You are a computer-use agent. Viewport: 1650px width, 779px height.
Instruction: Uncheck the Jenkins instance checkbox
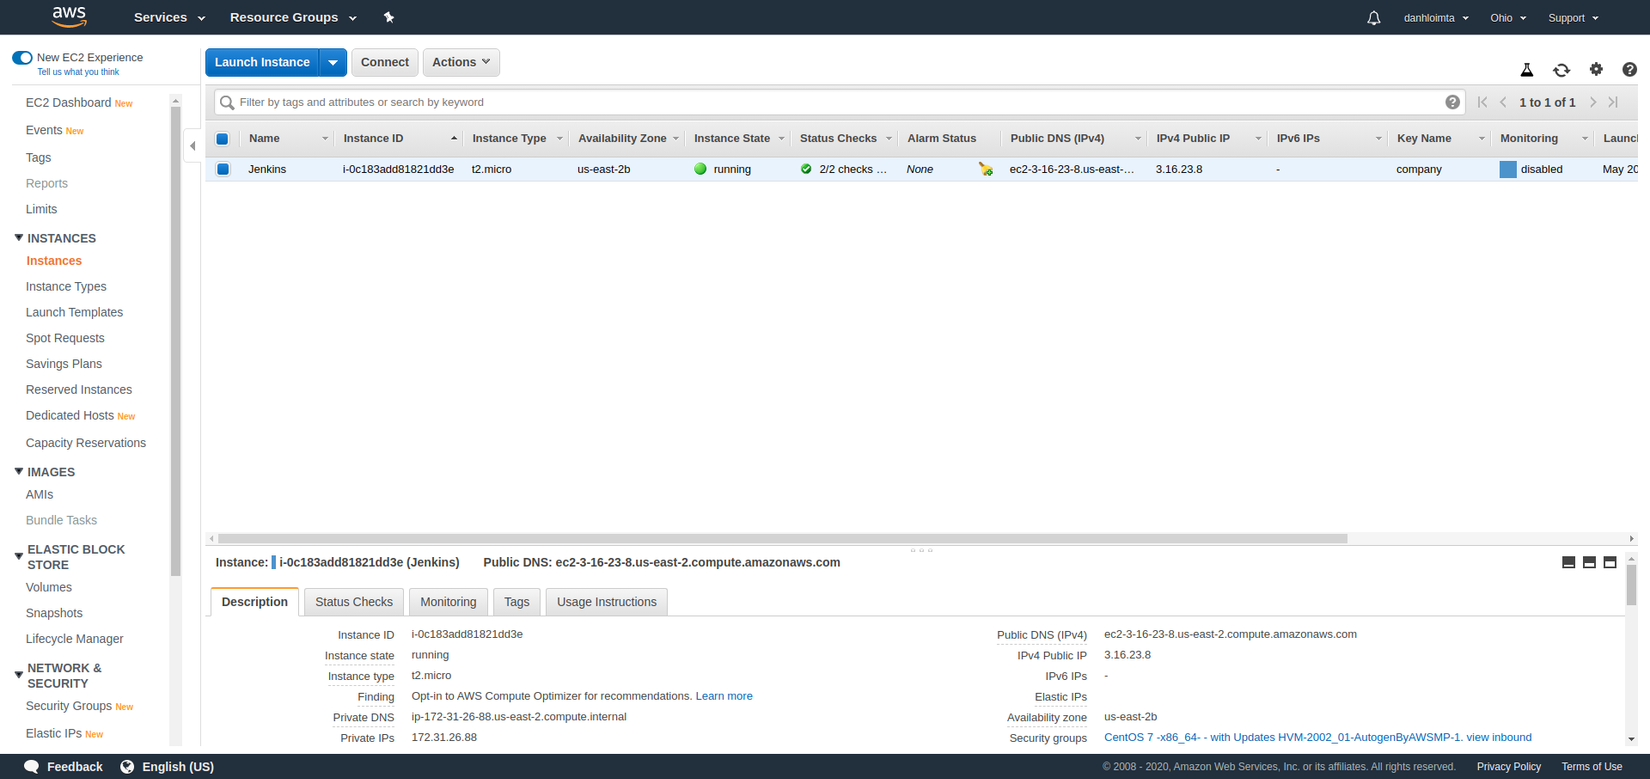(223, 169)
